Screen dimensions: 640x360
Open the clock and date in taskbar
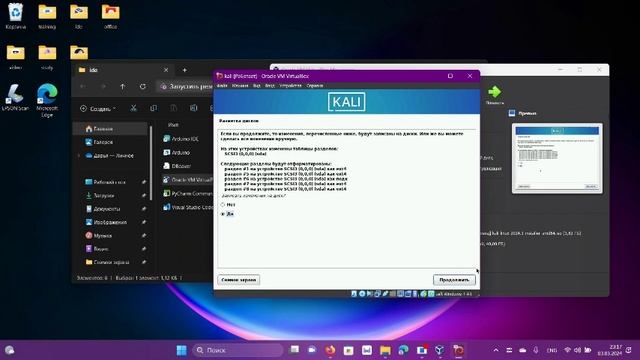pyautogui.click(x=610, y=350)
